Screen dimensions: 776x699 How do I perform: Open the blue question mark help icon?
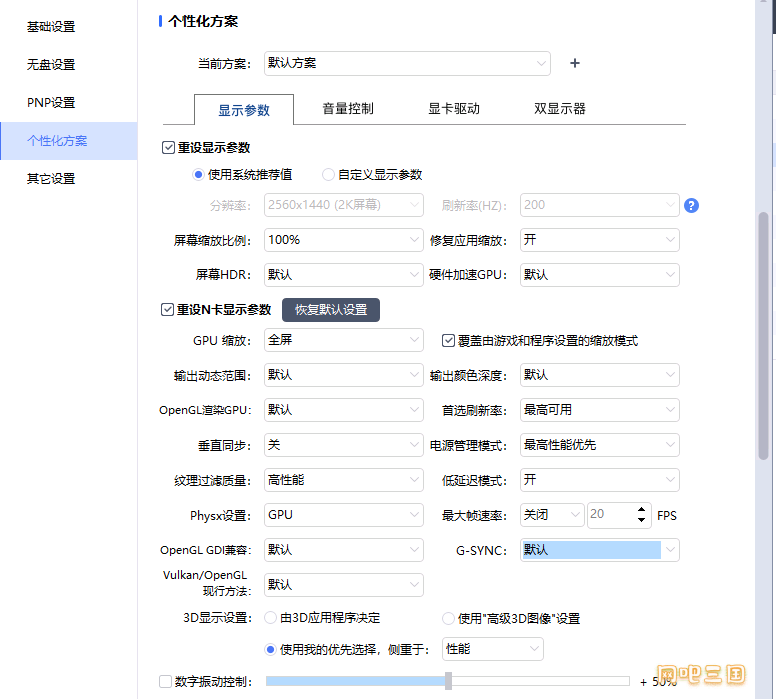tap(691, 205)
